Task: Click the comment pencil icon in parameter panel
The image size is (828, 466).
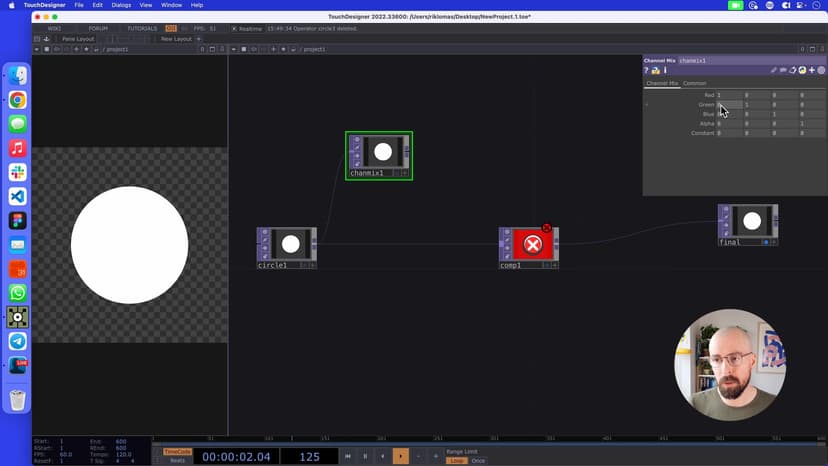Action: (x=774, y=71)
